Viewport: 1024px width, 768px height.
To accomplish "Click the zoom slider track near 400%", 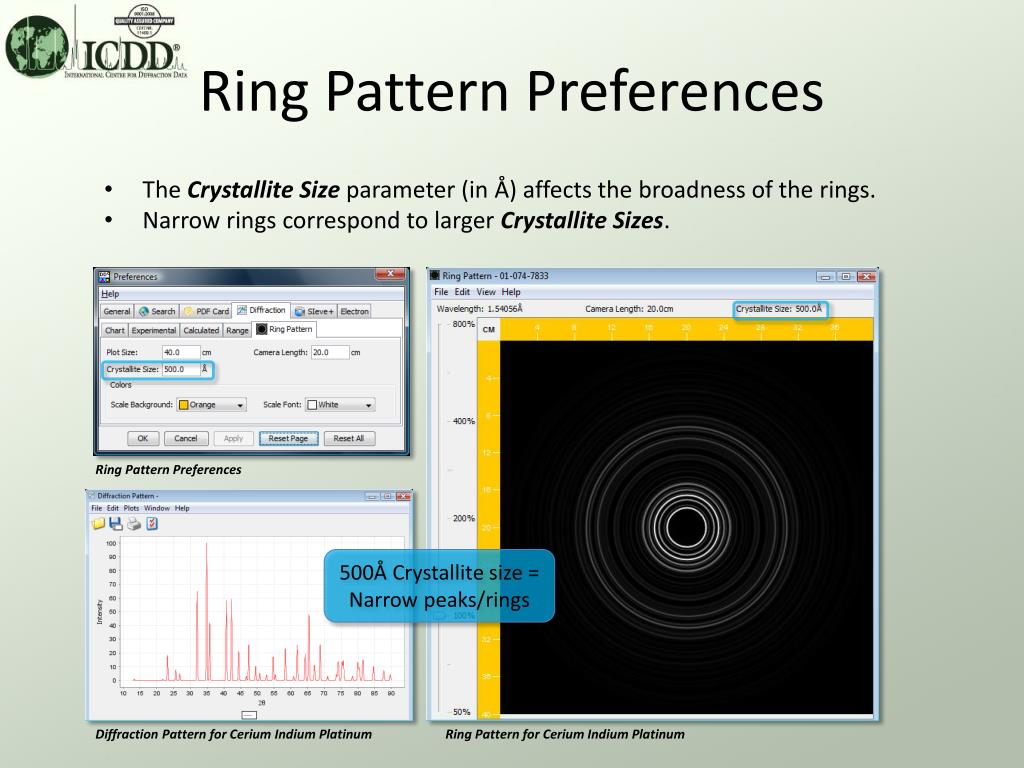I will pyautogui.click(x=439, y=421).
